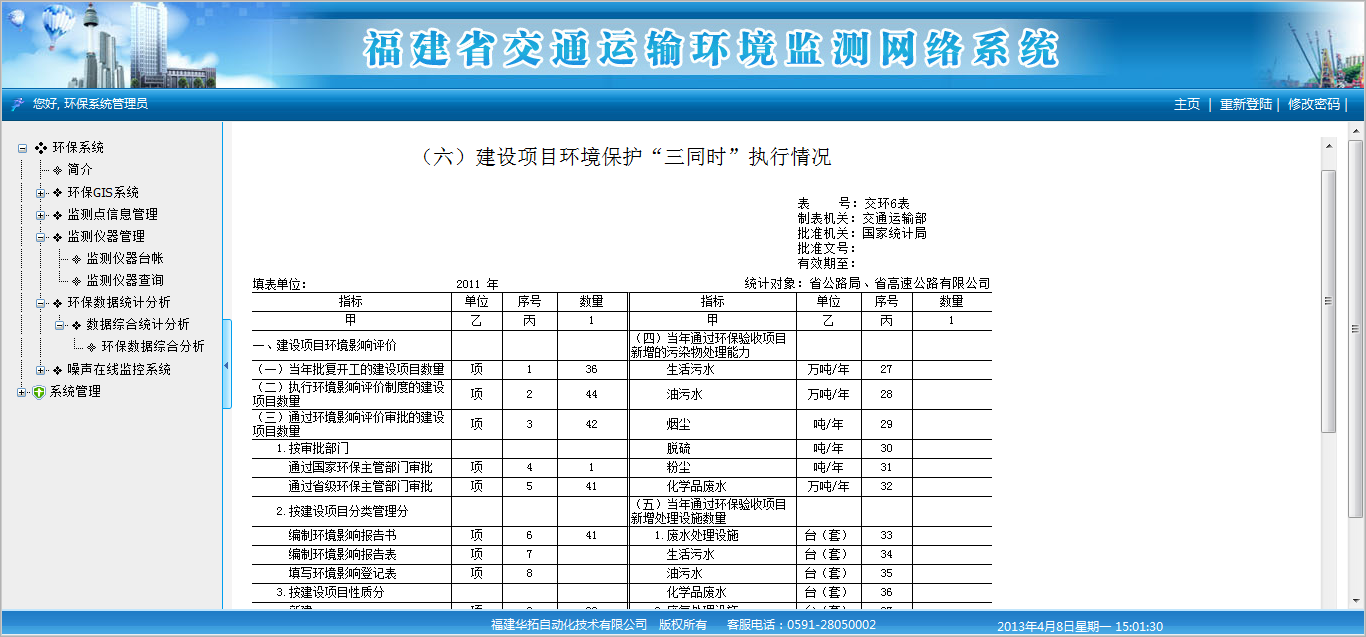
Task: Click the 重新登陆 link
Action: tap(1246, 104)
